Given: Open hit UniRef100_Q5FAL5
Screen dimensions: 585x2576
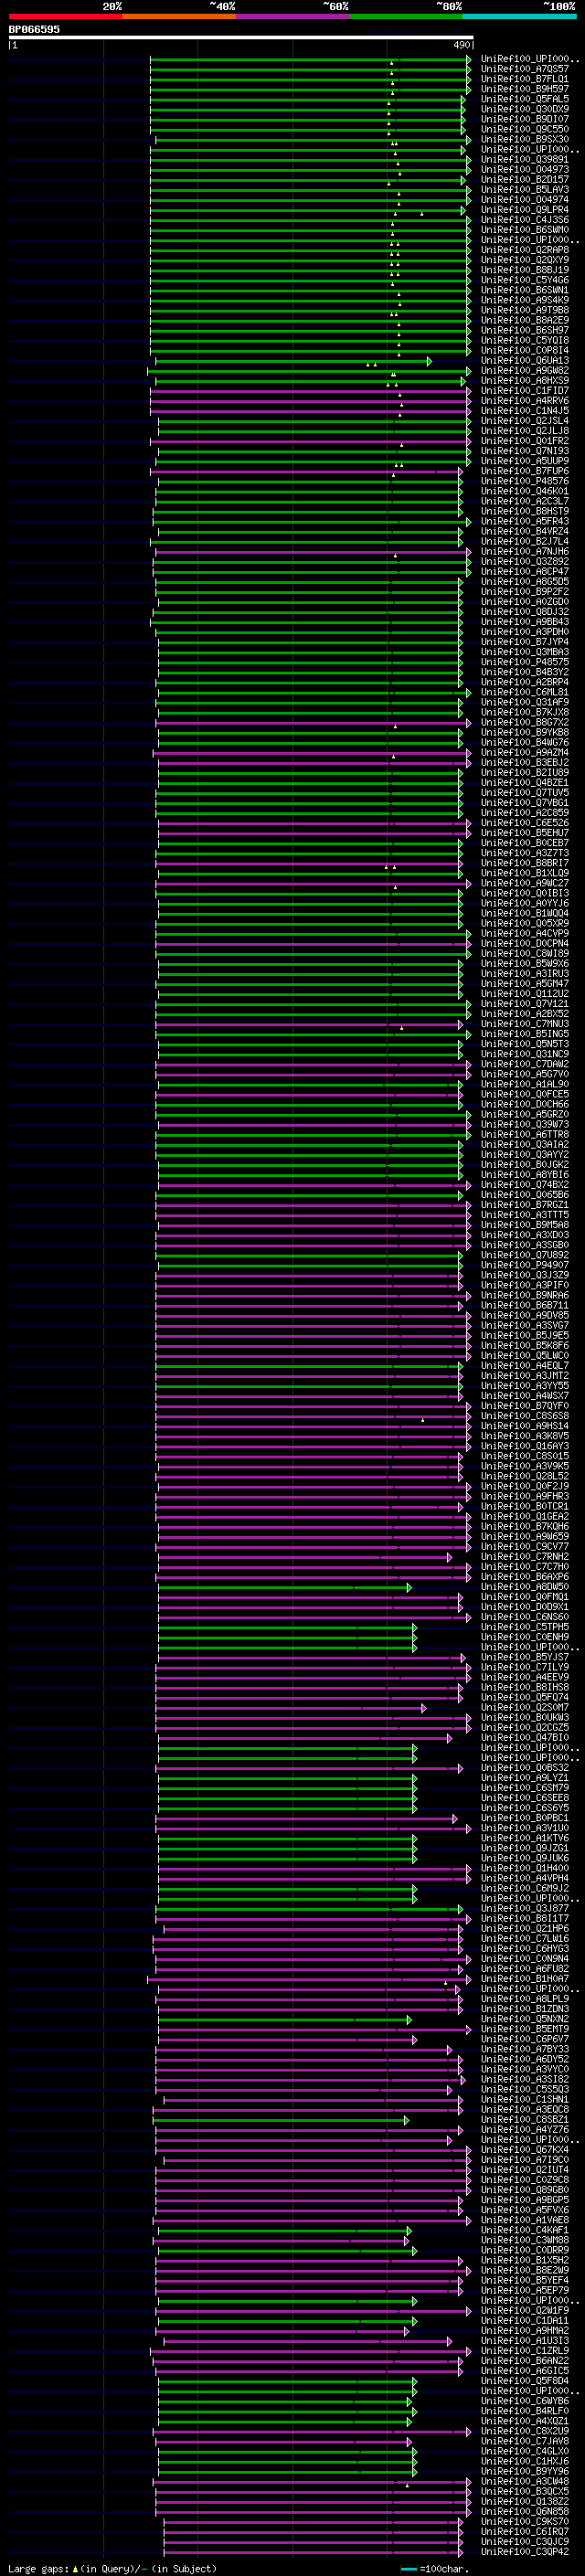Looking at the screenshot, I should [525, 99].
